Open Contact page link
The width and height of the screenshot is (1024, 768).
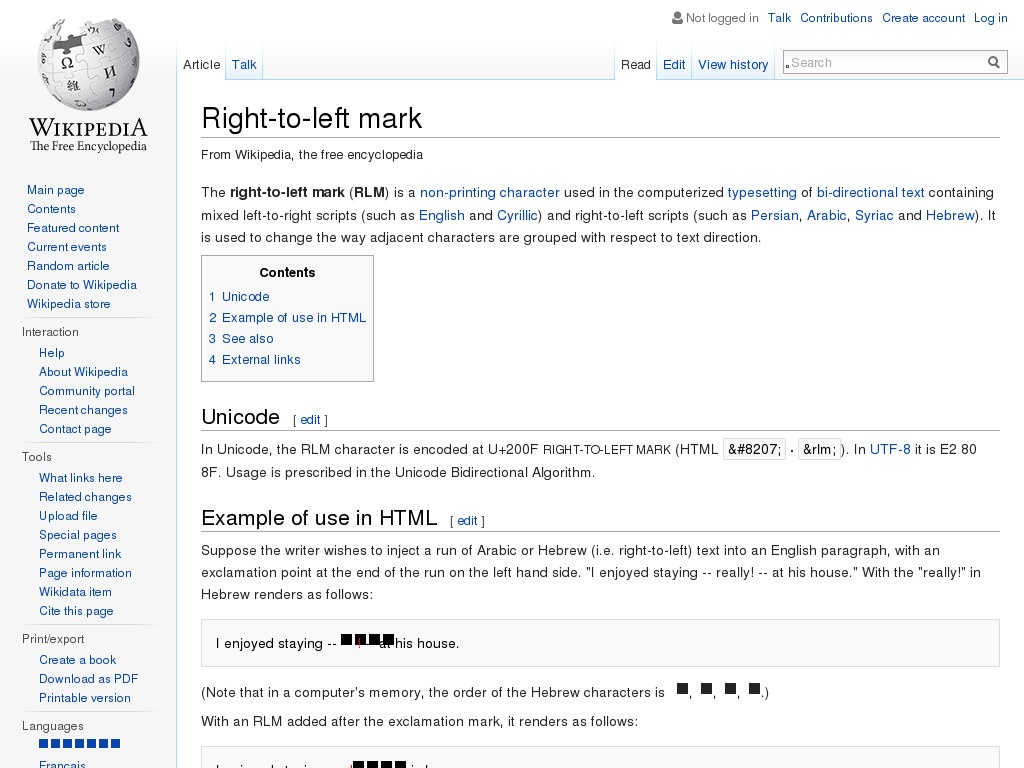click(x=75, y=429)
